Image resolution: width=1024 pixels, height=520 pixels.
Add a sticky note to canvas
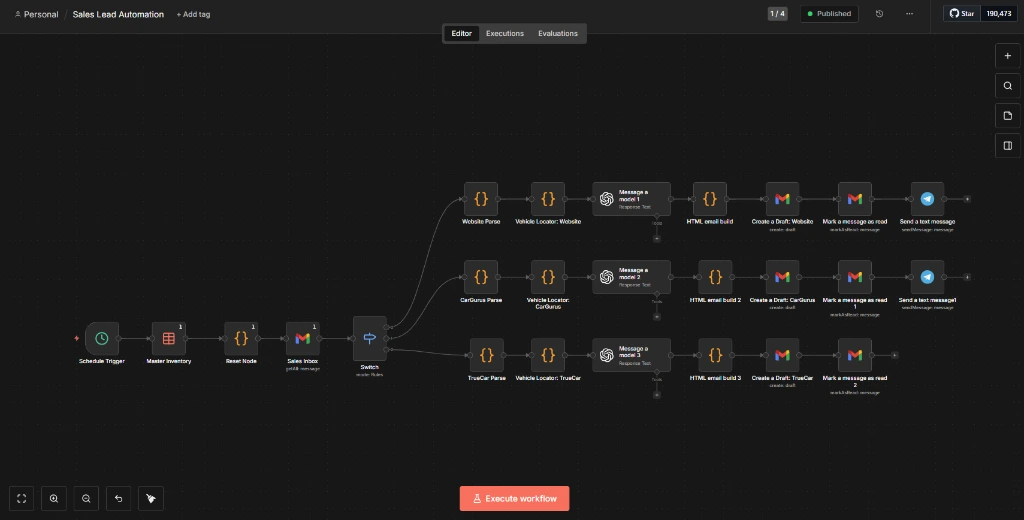point(1008,116)
